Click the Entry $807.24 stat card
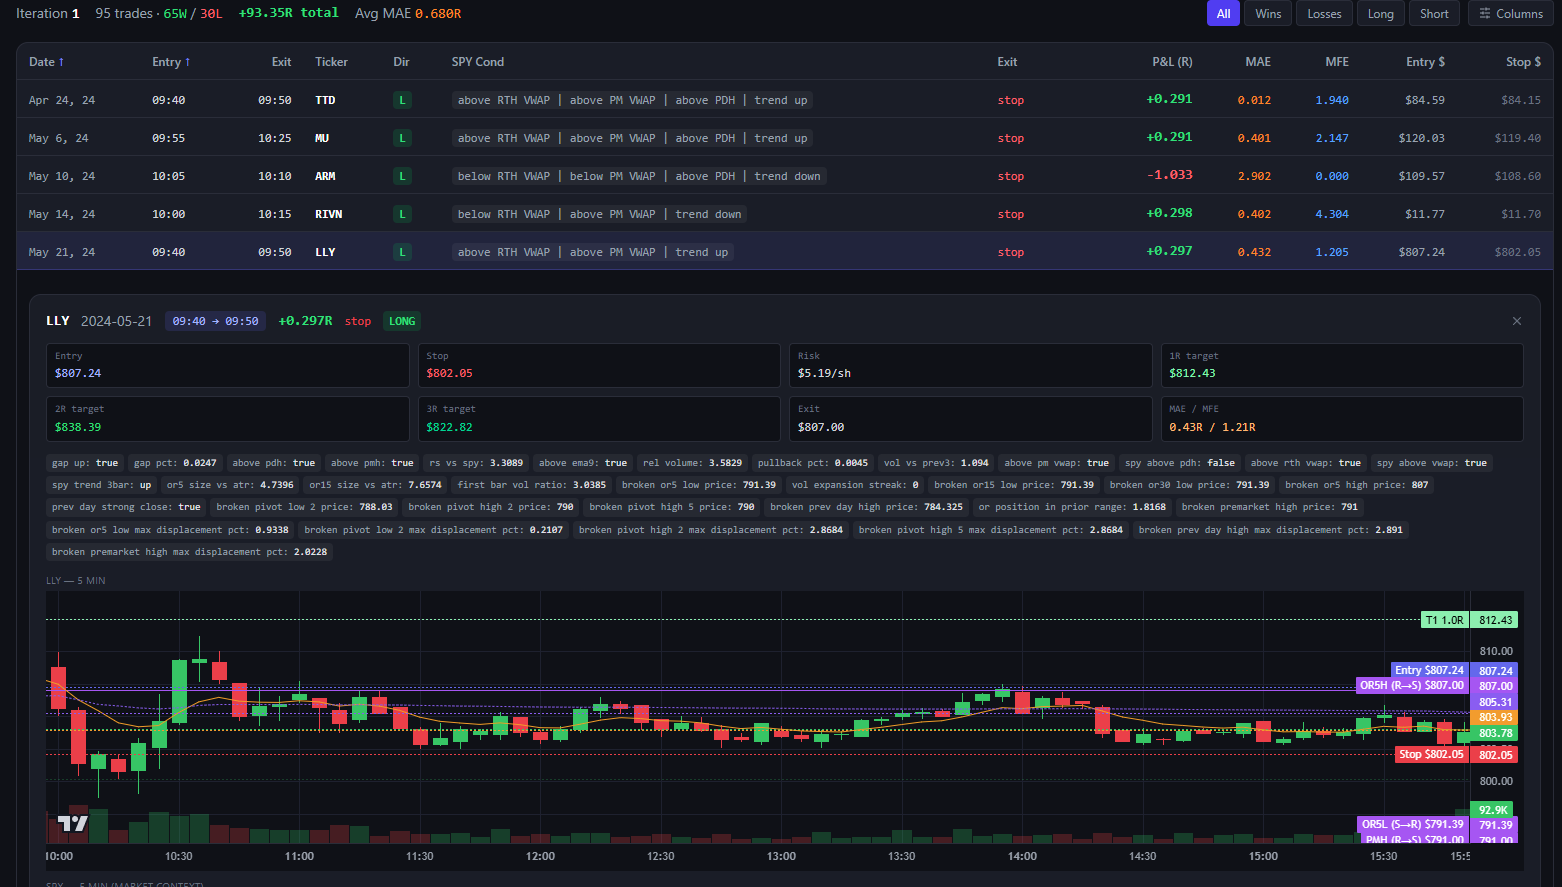This screenshot has height=887, width=1562. pos(228,365)
